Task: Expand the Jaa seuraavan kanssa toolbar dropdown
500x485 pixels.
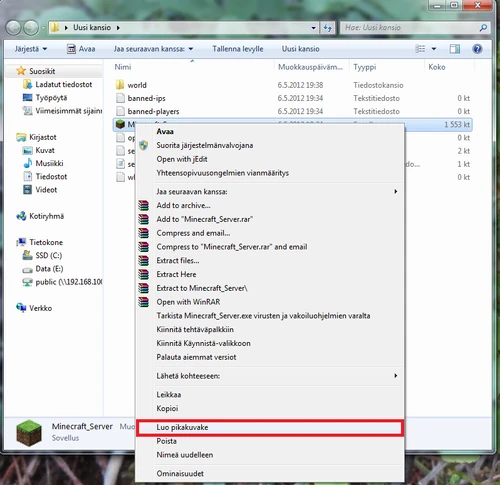Action: coord(153,49)
